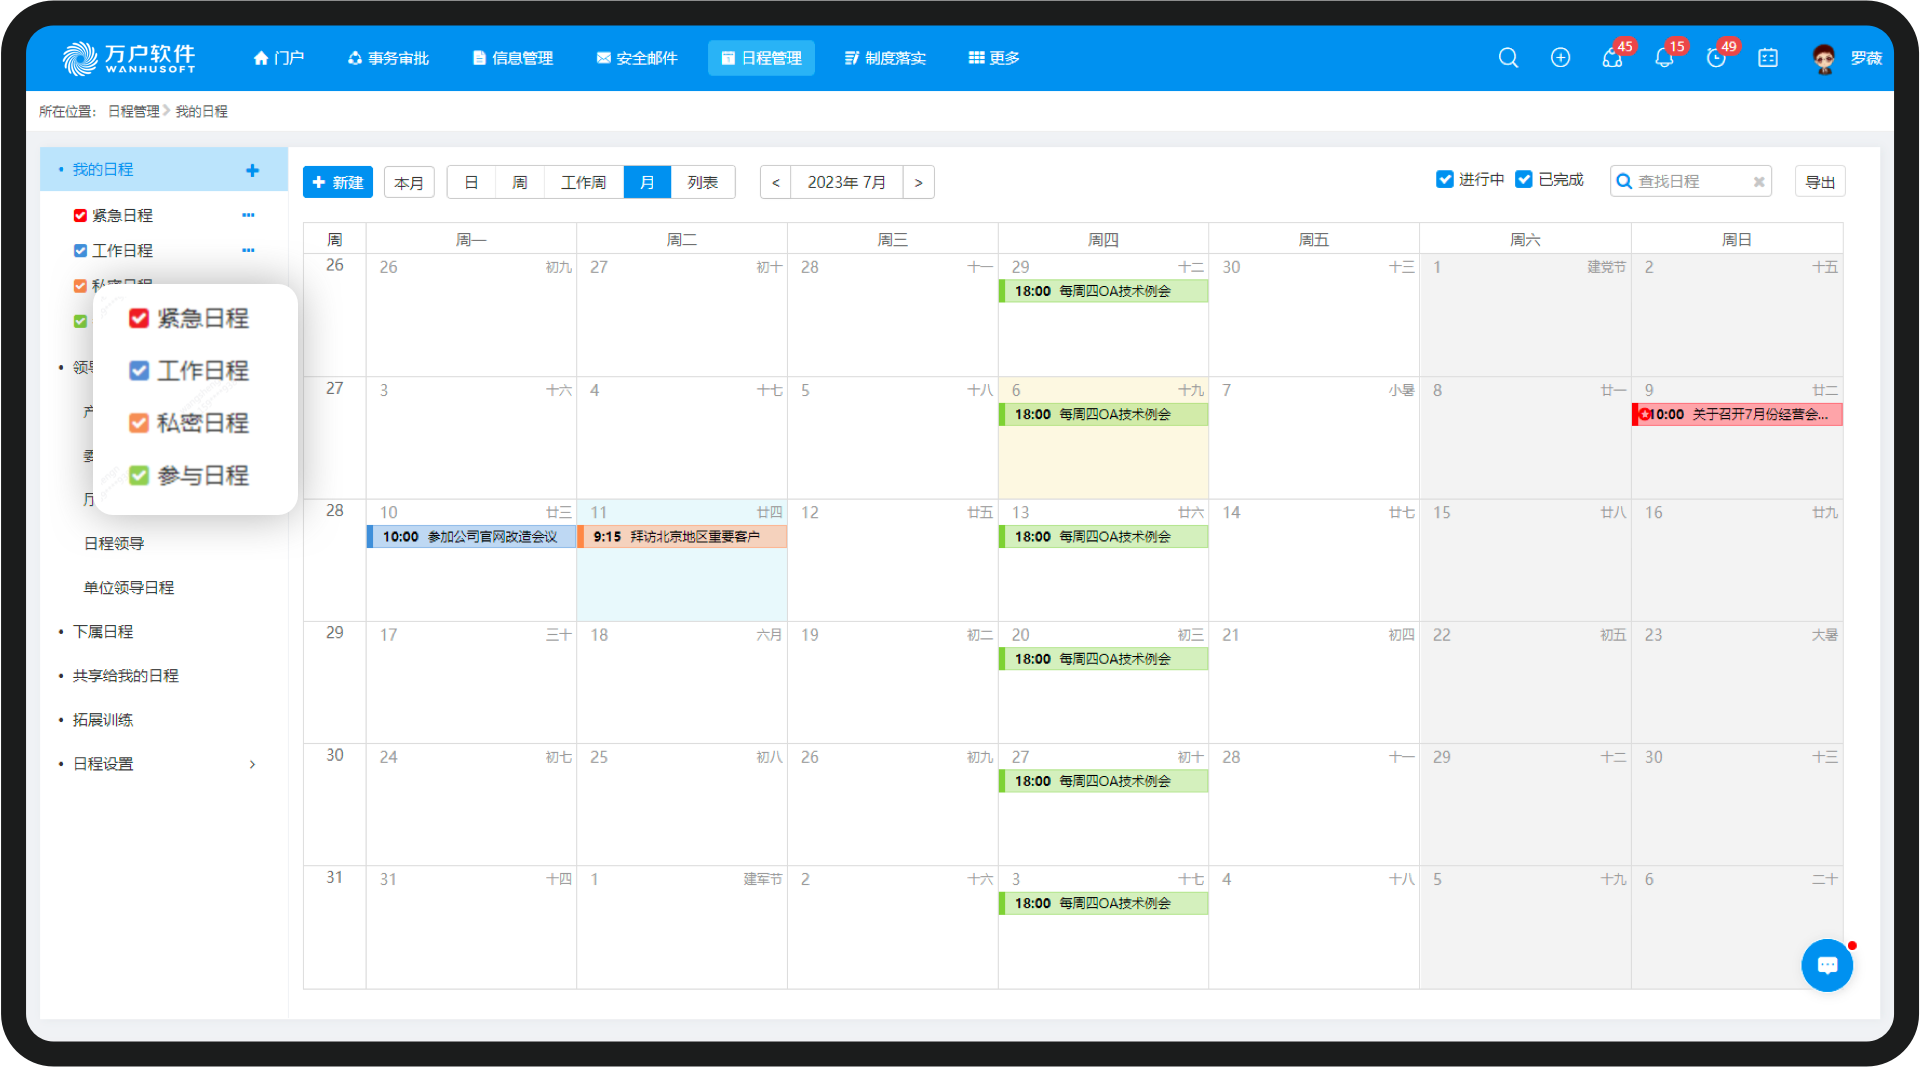Clear the 查找日程 search box

point(1758,182)
